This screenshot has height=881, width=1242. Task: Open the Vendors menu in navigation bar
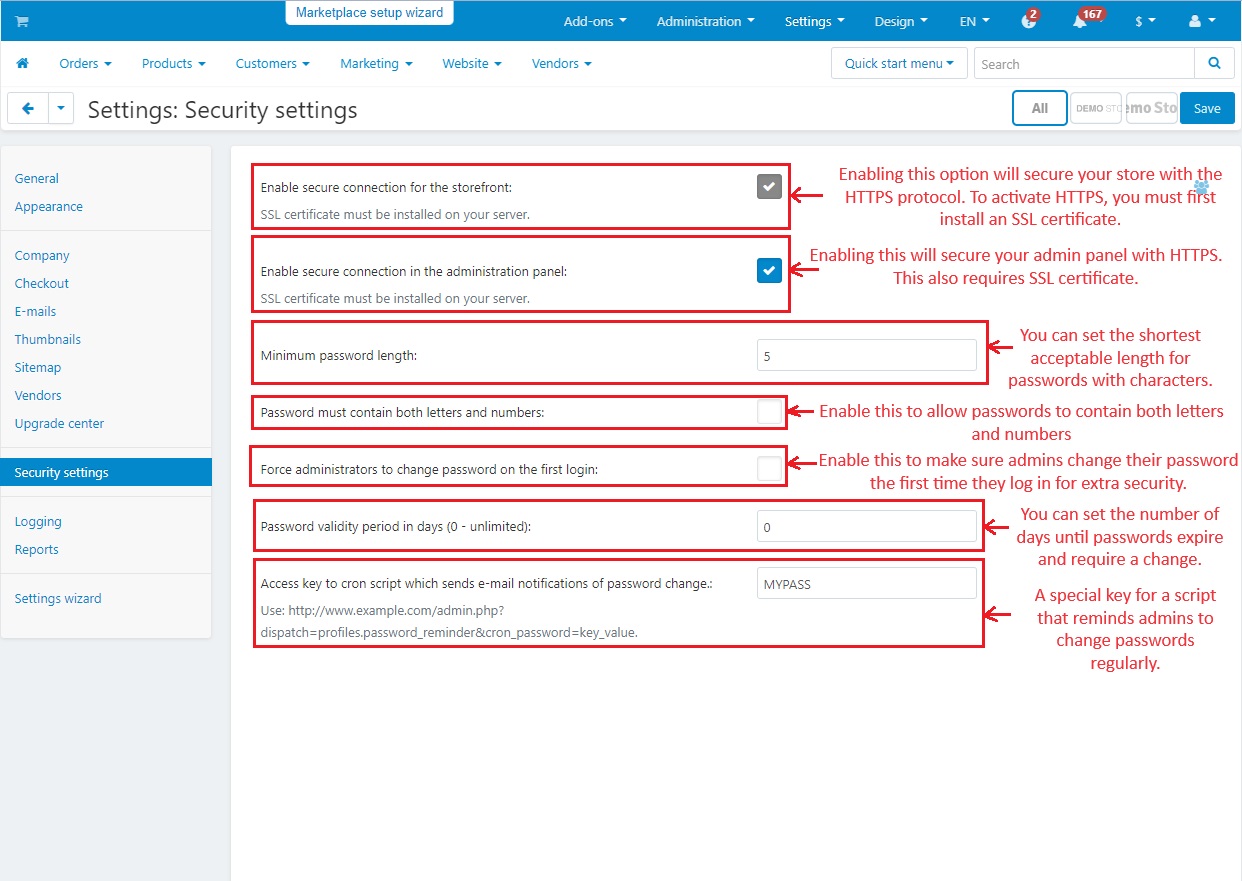561,63
